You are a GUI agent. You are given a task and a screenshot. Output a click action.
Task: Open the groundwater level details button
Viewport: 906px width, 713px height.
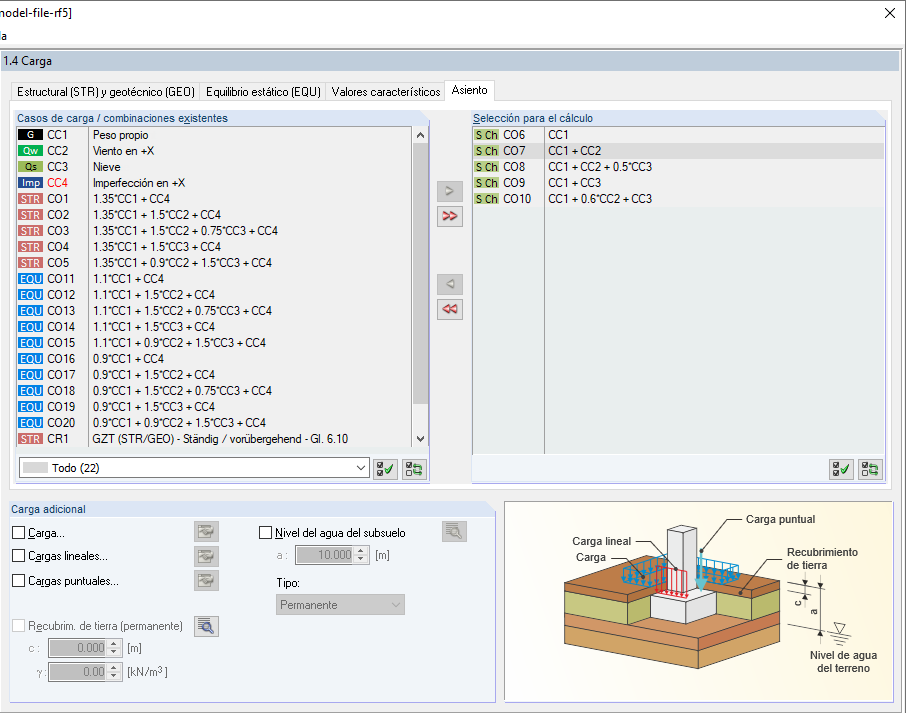[x=454, y=532]
